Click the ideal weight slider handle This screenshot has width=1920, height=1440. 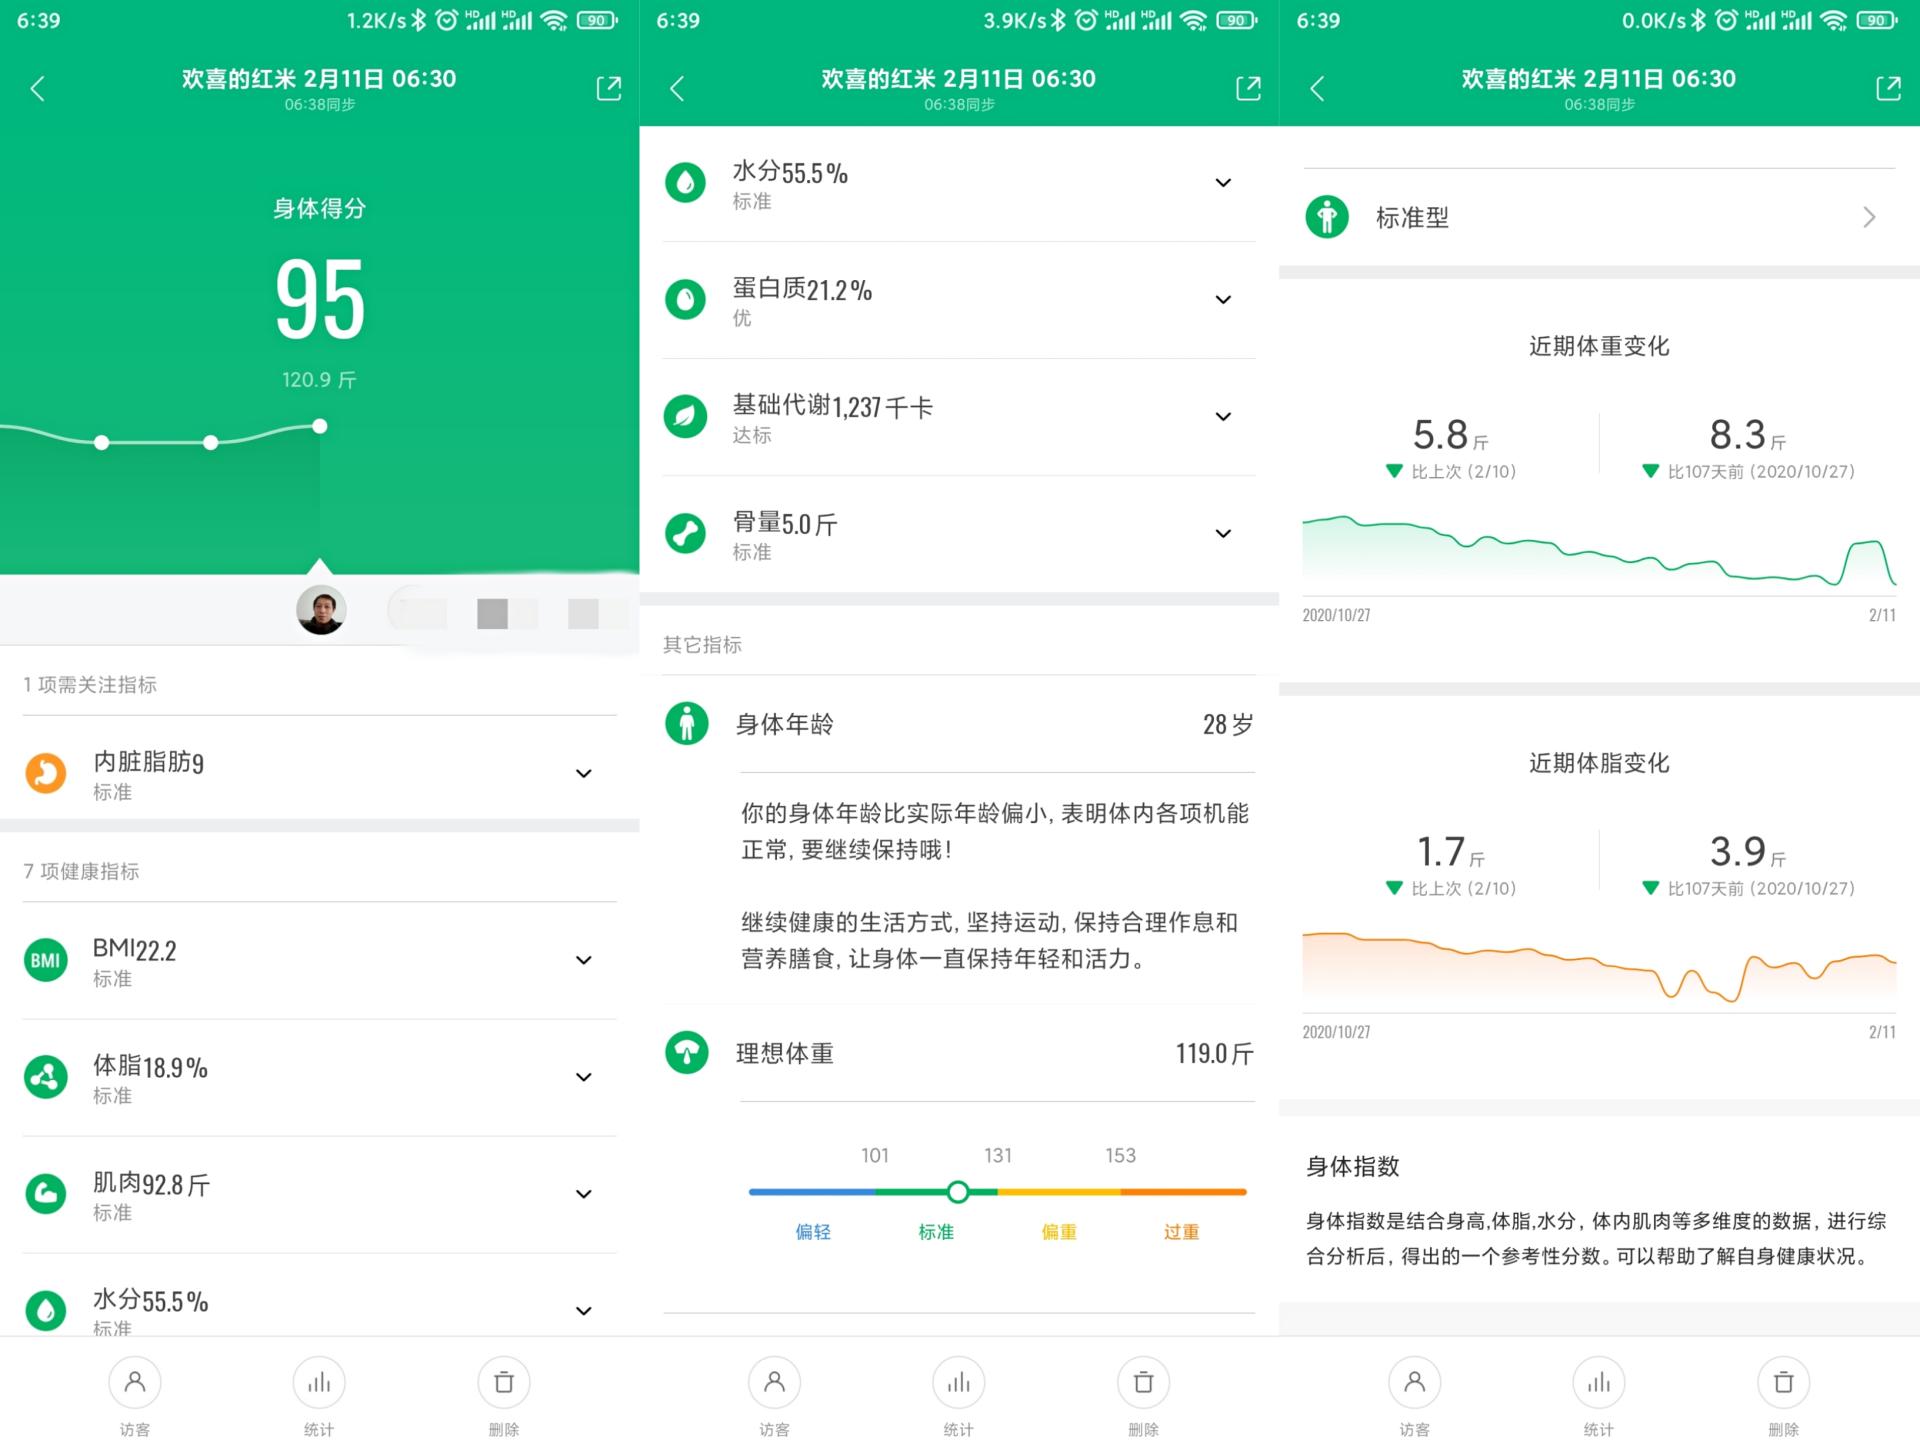click(x=958, y=1191)
